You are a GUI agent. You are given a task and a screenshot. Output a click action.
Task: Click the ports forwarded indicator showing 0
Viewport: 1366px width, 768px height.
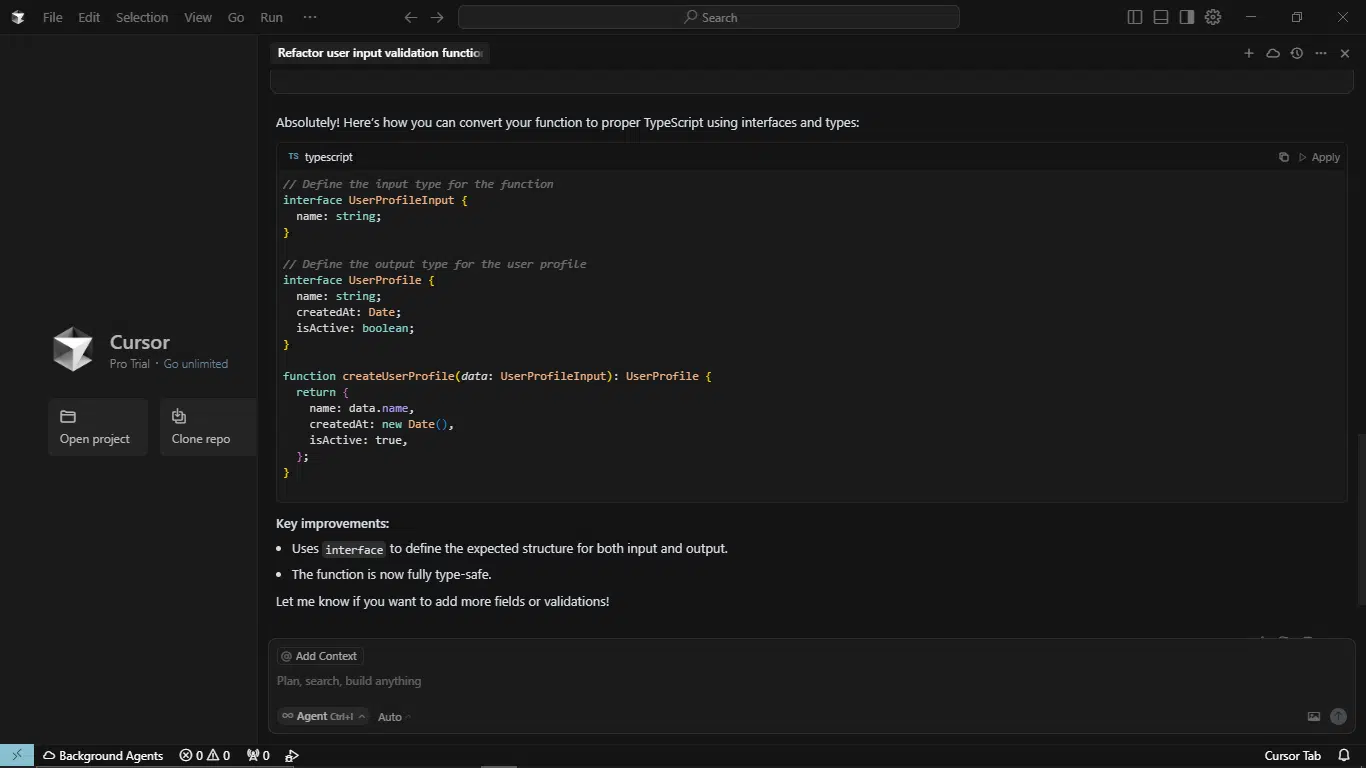point(258,755)
